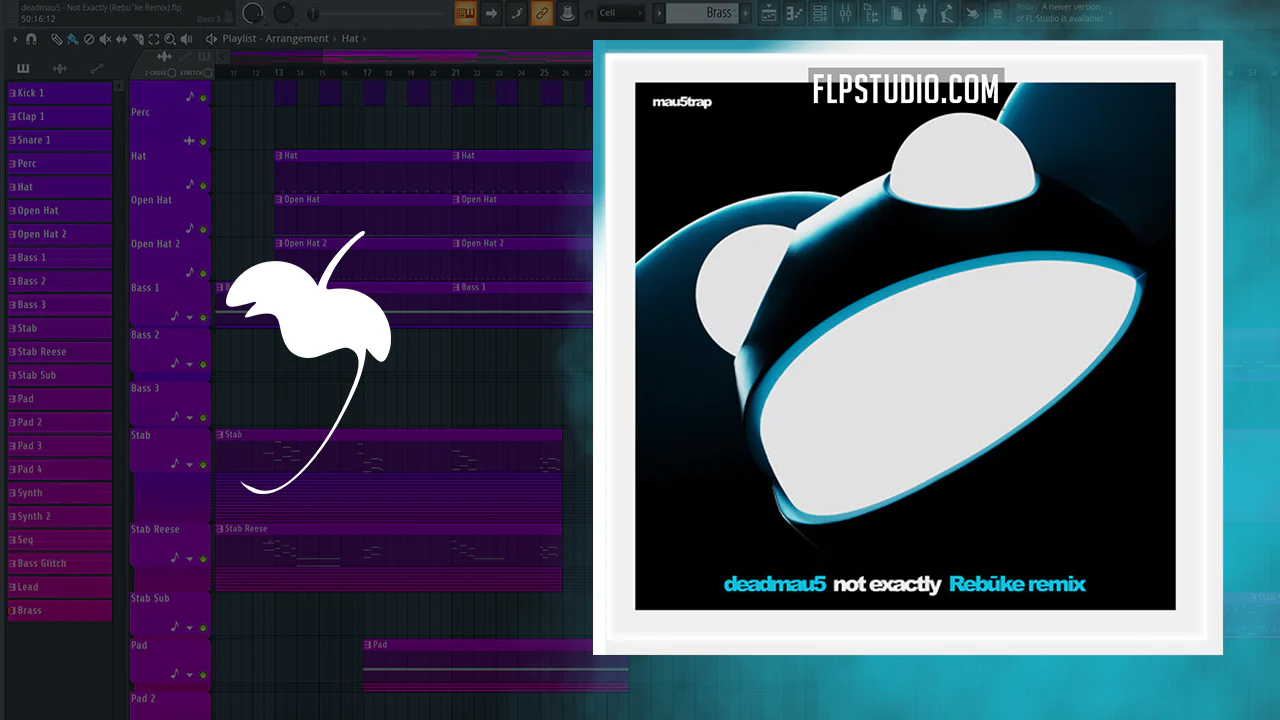
Task: Select the Snare 1 pattern in picker
Action: coord(60,140)
